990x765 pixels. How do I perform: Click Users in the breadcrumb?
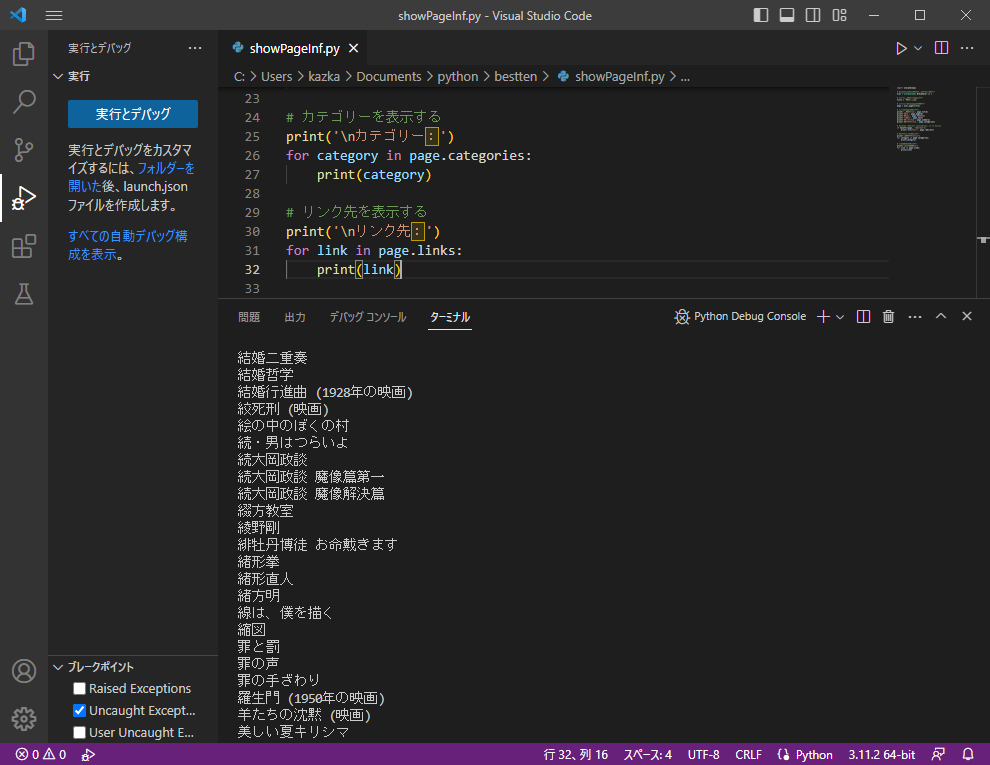(277, 76)
